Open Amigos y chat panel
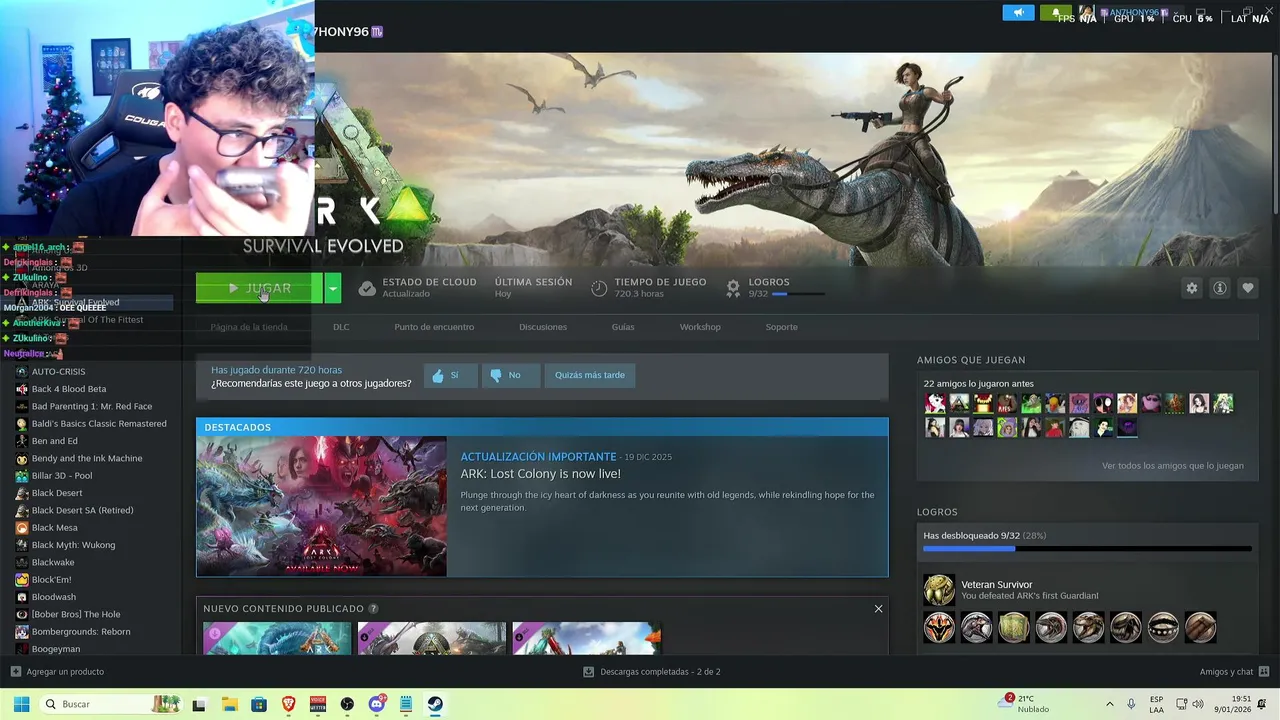This screenshot has width=1280, height=720. click(1235, 672)
